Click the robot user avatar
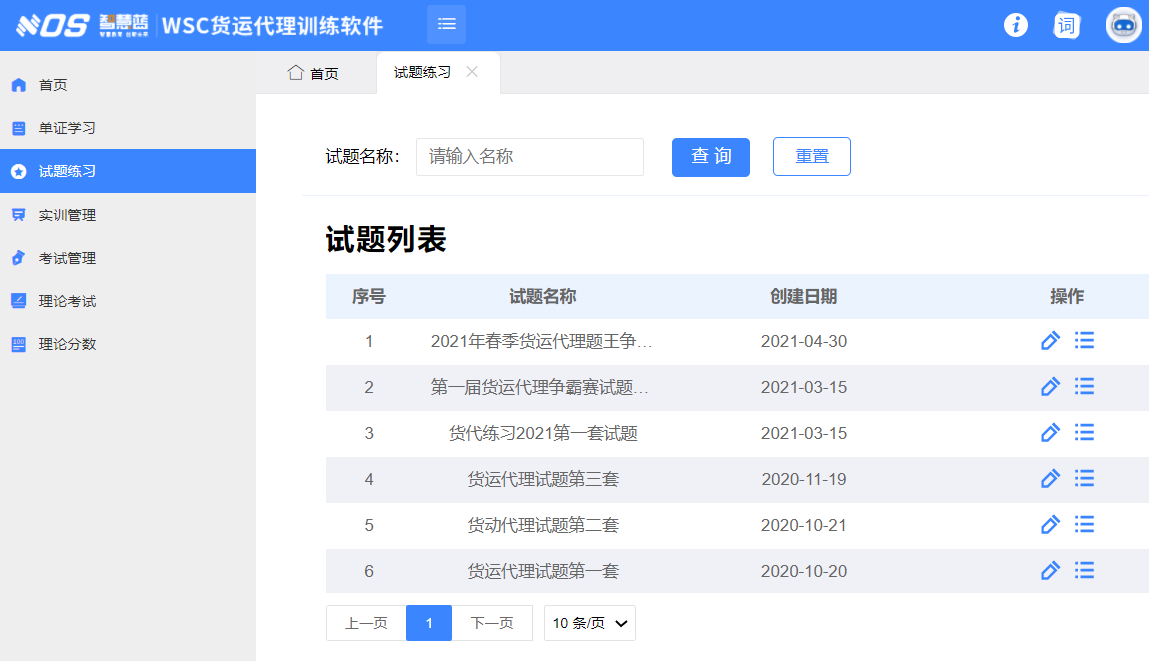The width and height of the screenshot is (1149, 661). (x=1123, y=25)
